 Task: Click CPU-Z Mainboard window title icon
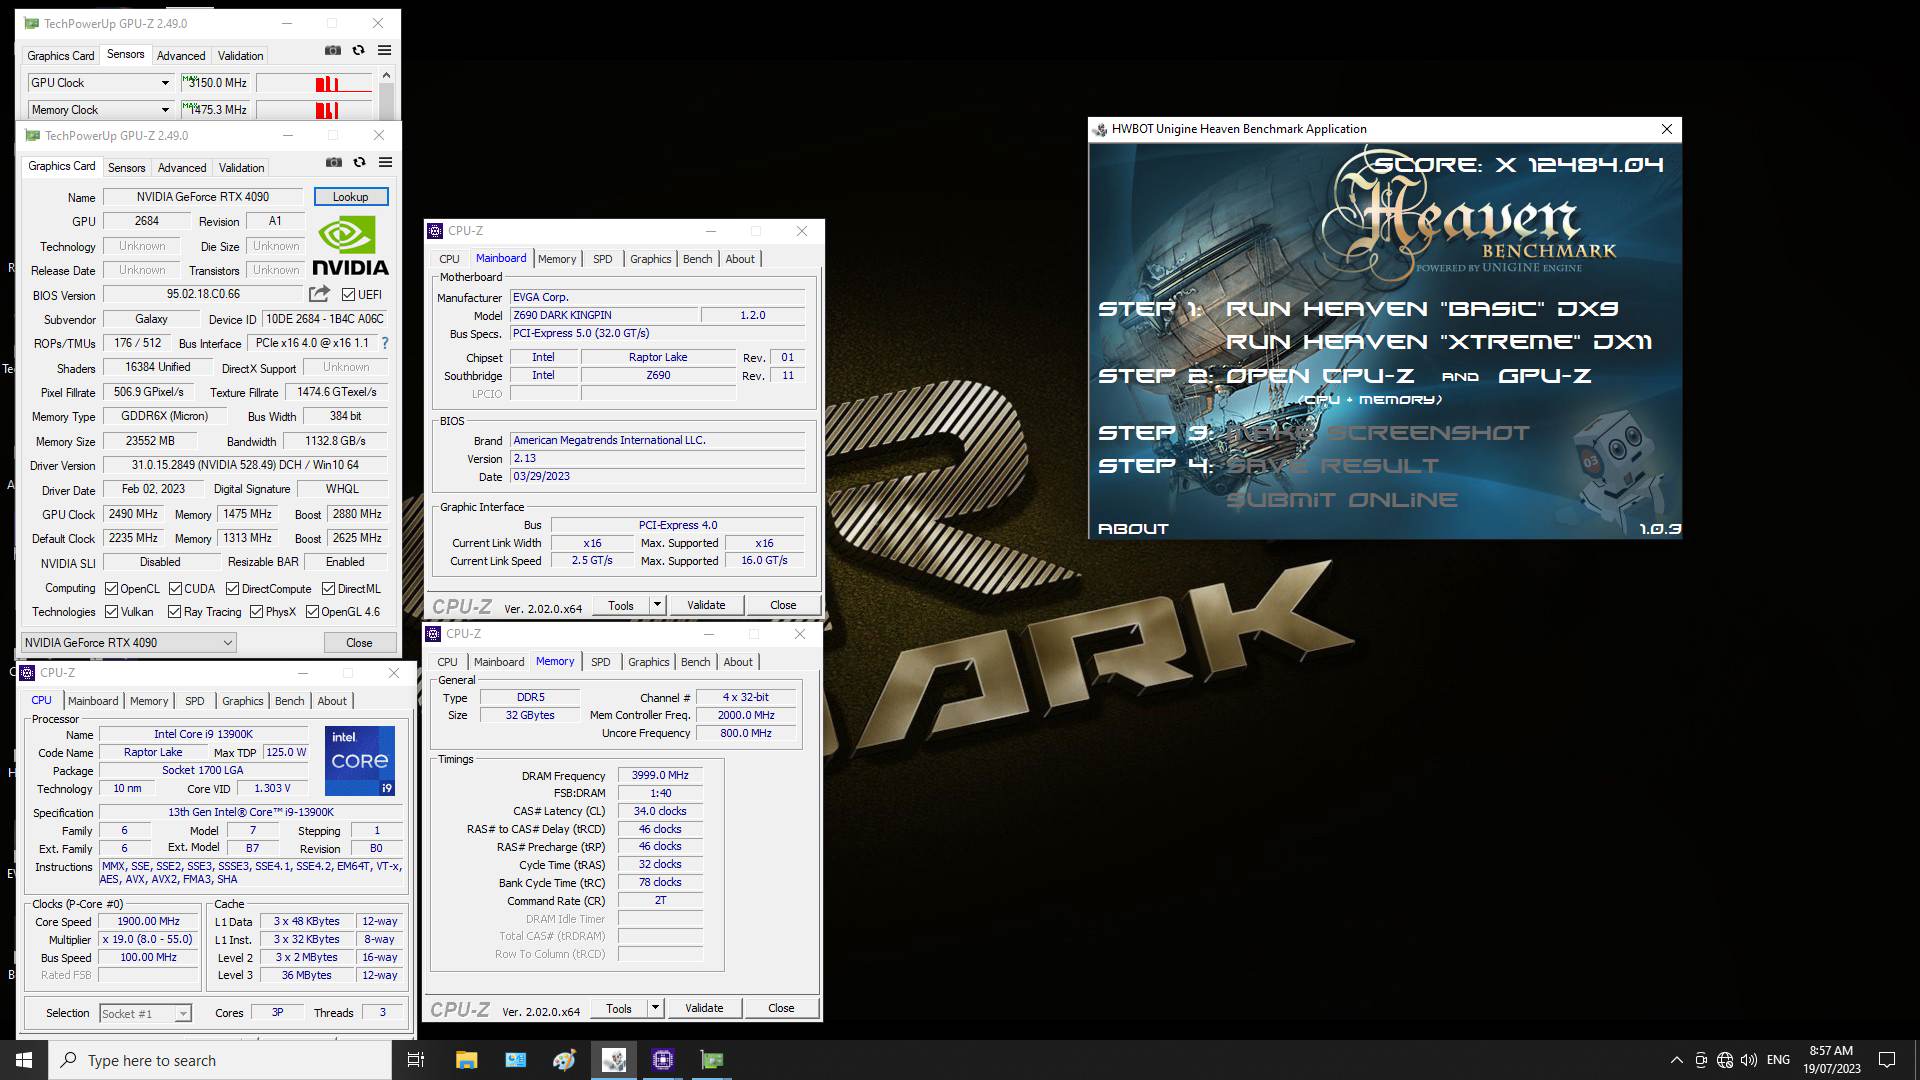point(435,231)
